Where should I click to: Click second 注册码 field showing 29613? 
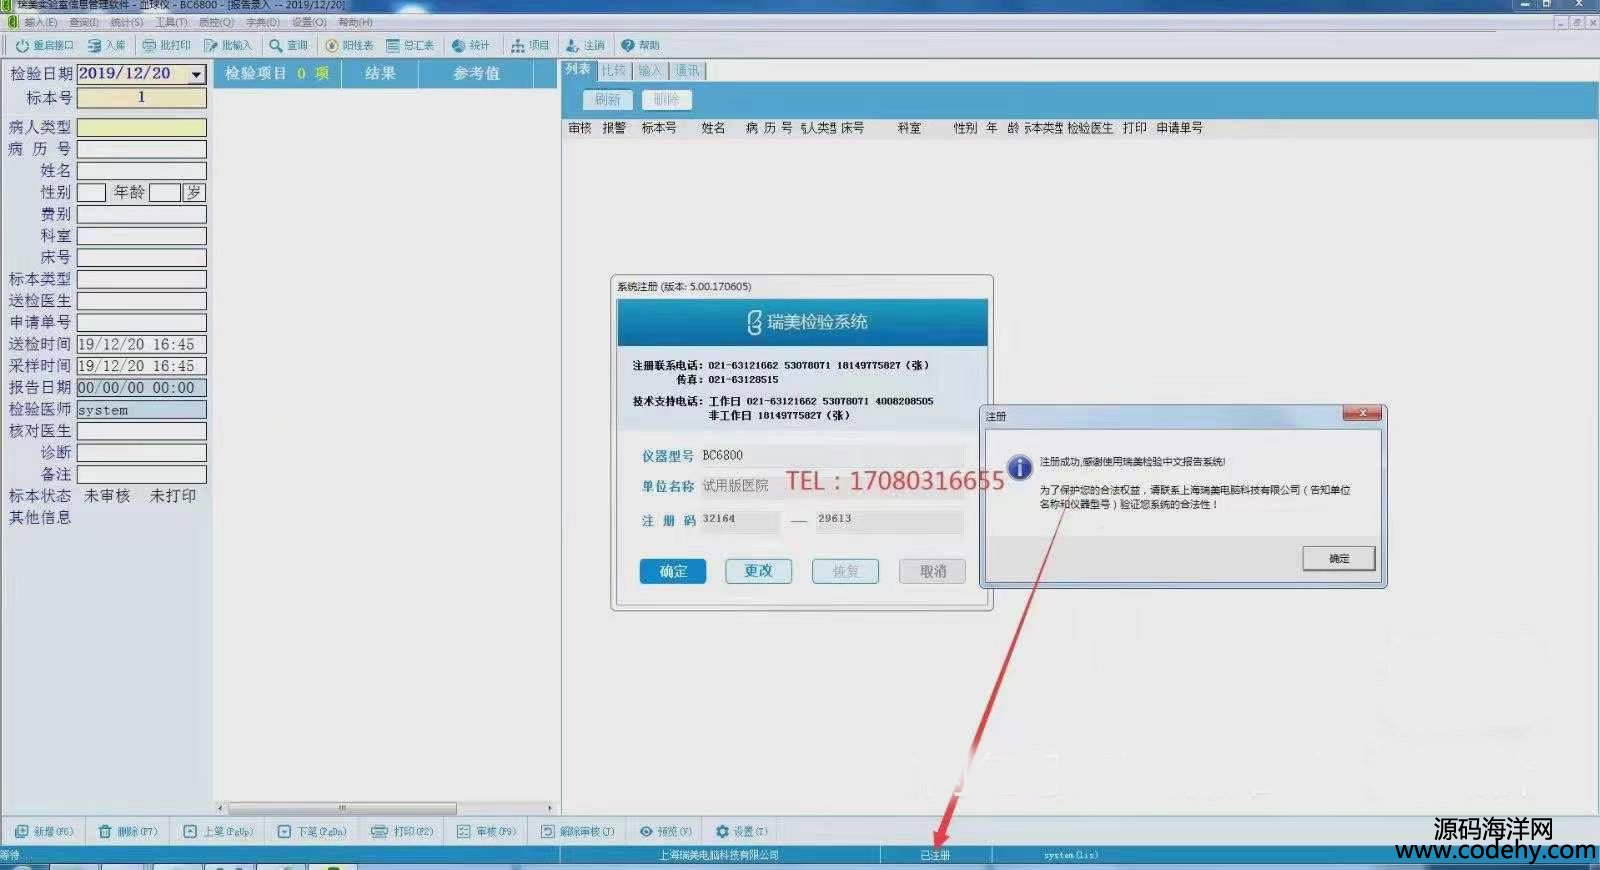889,520
